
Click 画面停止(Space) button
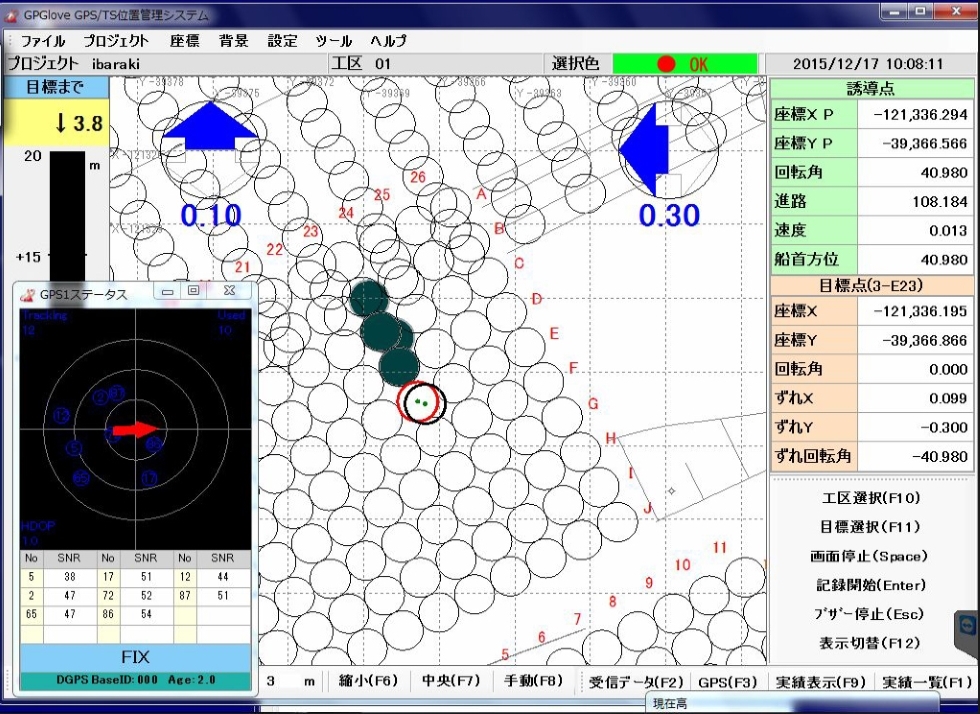[x=869, y=556]
